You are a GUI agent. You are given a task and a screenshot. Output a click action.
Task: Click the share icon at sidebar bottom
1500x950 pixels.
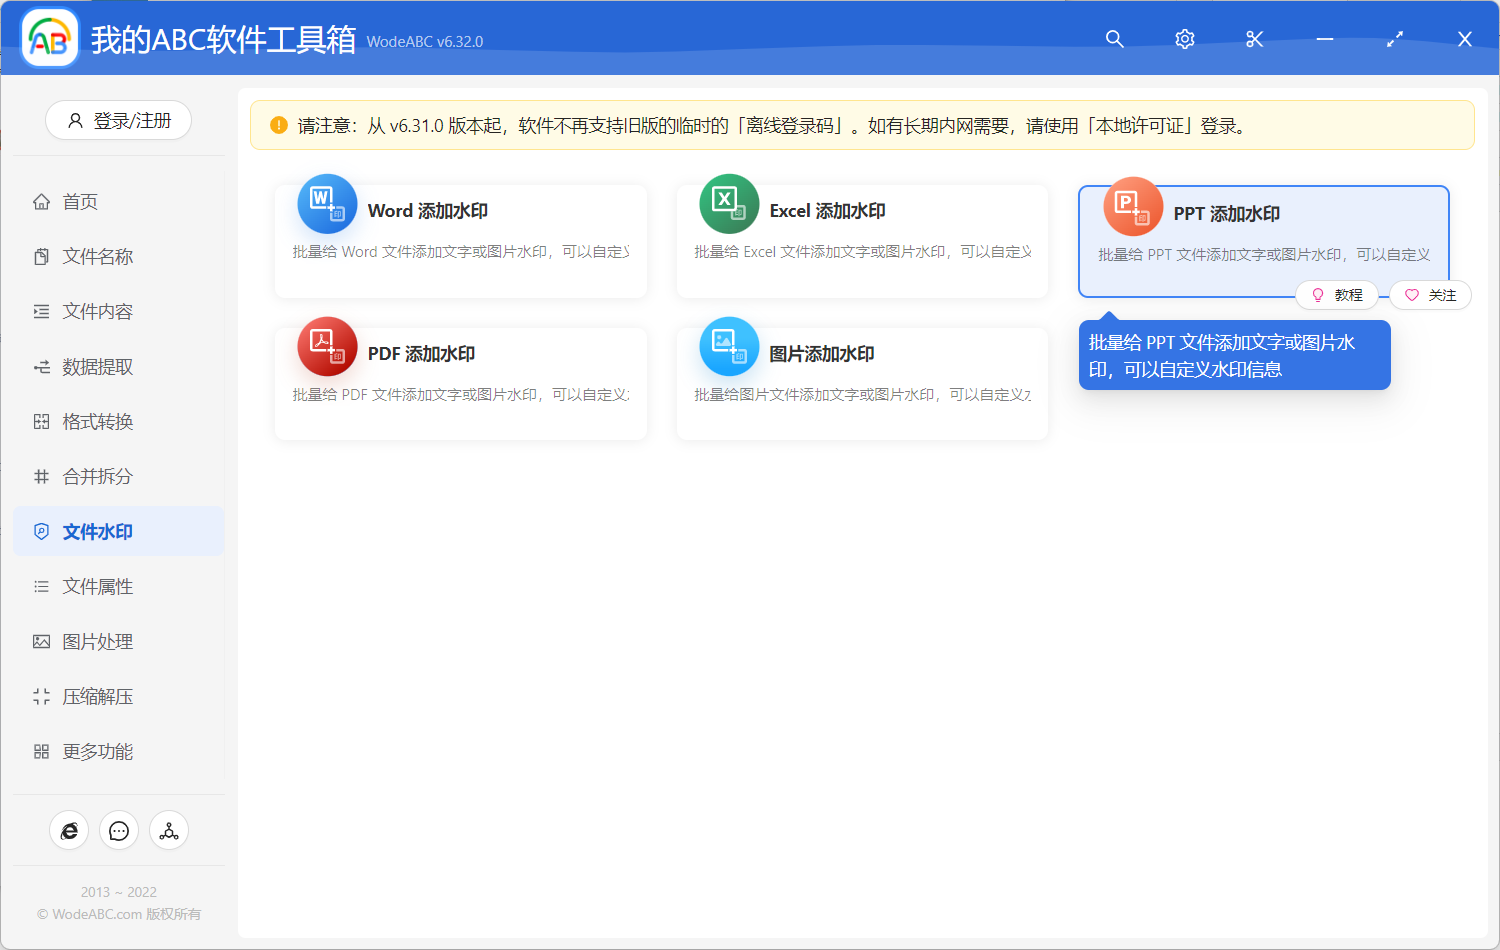[168, 830]
